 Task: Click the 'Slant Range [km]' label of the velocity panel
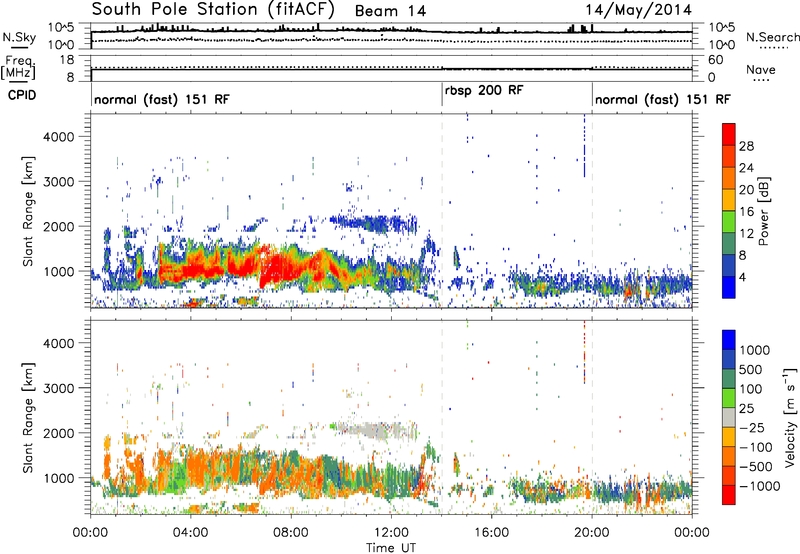(28, 417)
